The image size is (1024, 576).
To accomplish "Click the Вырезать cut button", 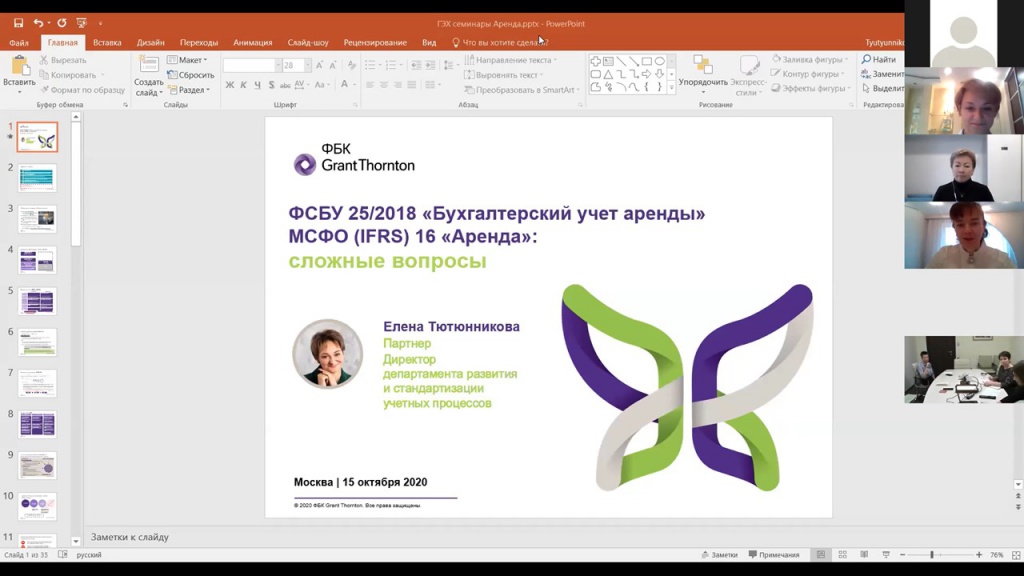I will (63, 60).
